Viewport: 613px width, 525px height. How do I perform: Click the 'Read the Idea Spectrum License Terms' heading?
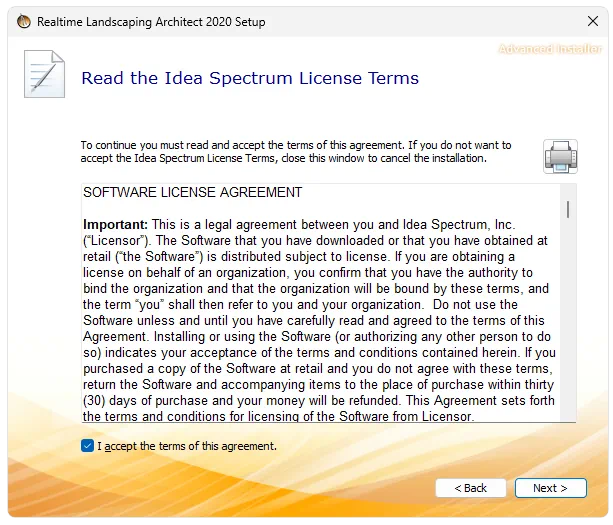[250, 78]
